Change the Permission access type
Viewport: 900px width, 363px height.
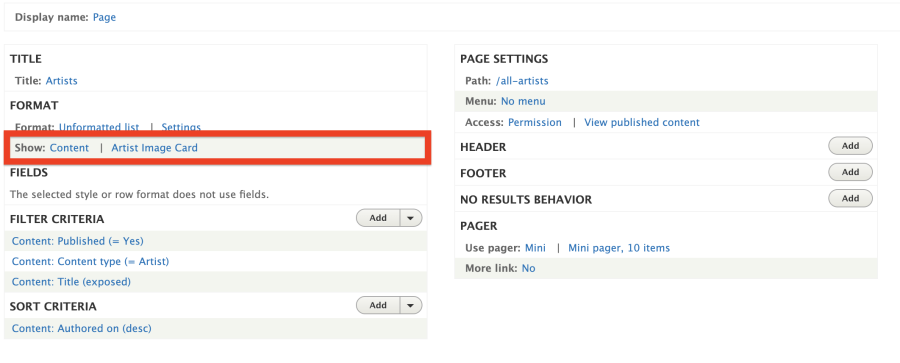click(535, 122)
